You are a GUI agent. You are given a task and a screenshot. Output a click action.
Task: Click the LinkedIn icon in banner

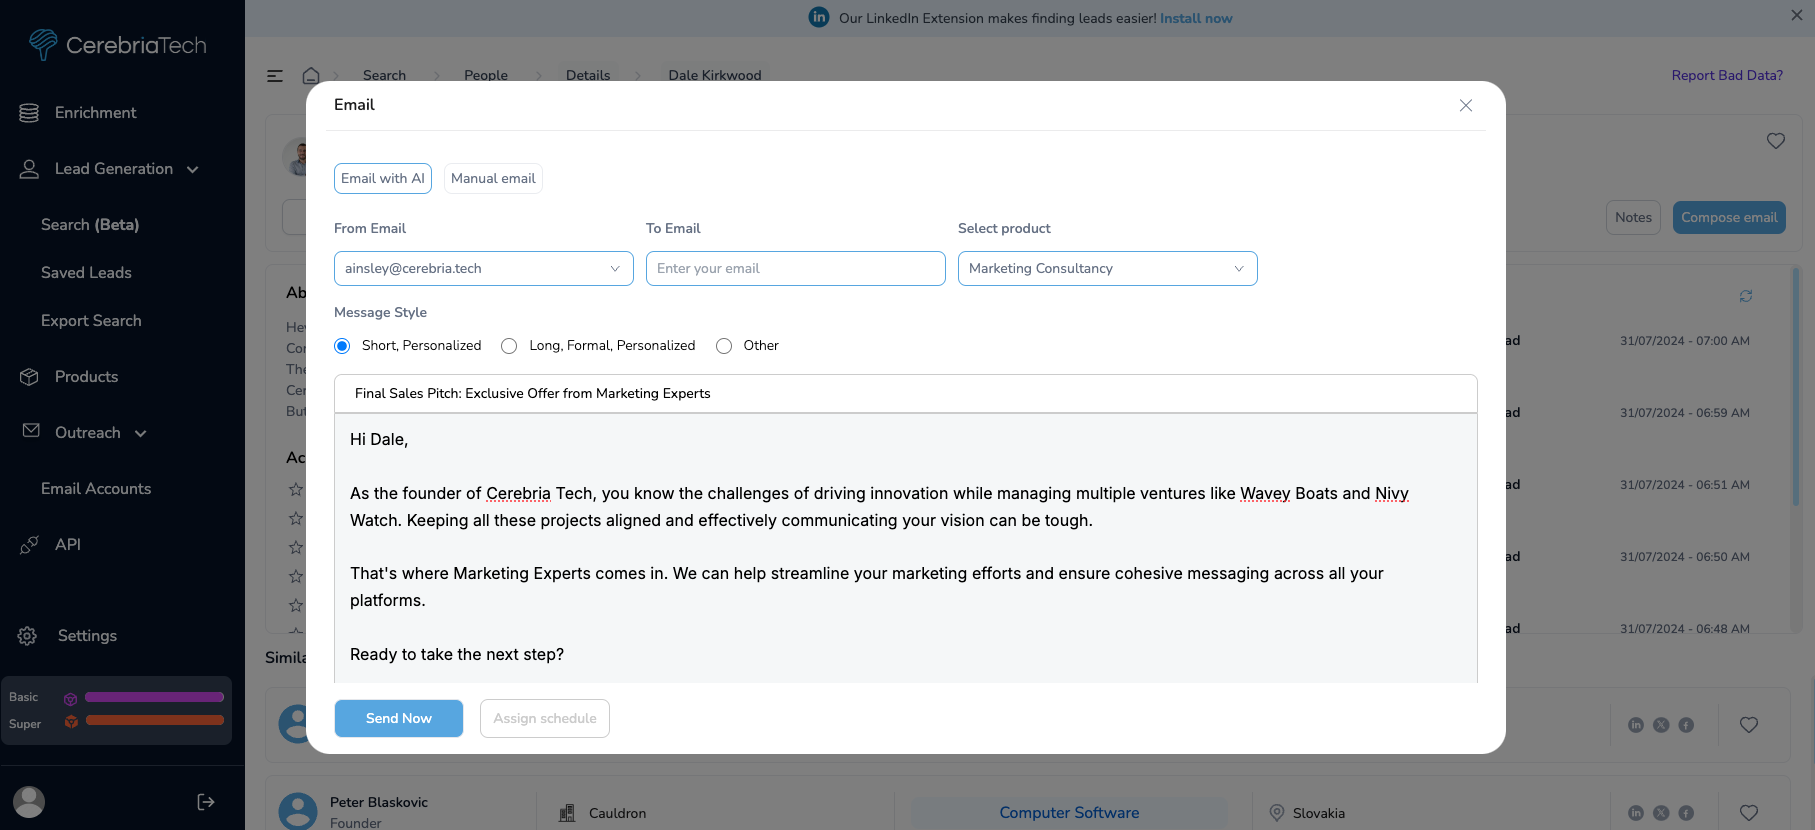[x=819, y=17]
